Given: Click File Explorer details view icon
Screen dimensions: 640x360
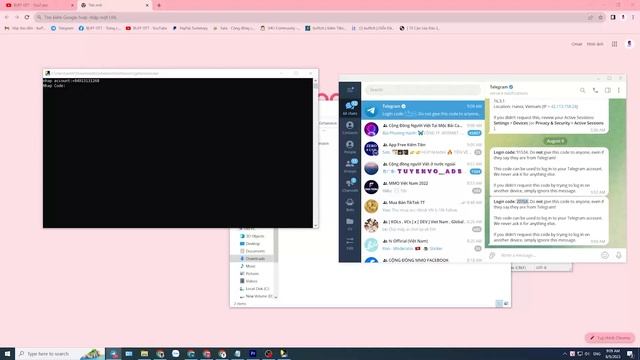Looking at the screenshot, I should pyautogui.click(x=499, y=303).
